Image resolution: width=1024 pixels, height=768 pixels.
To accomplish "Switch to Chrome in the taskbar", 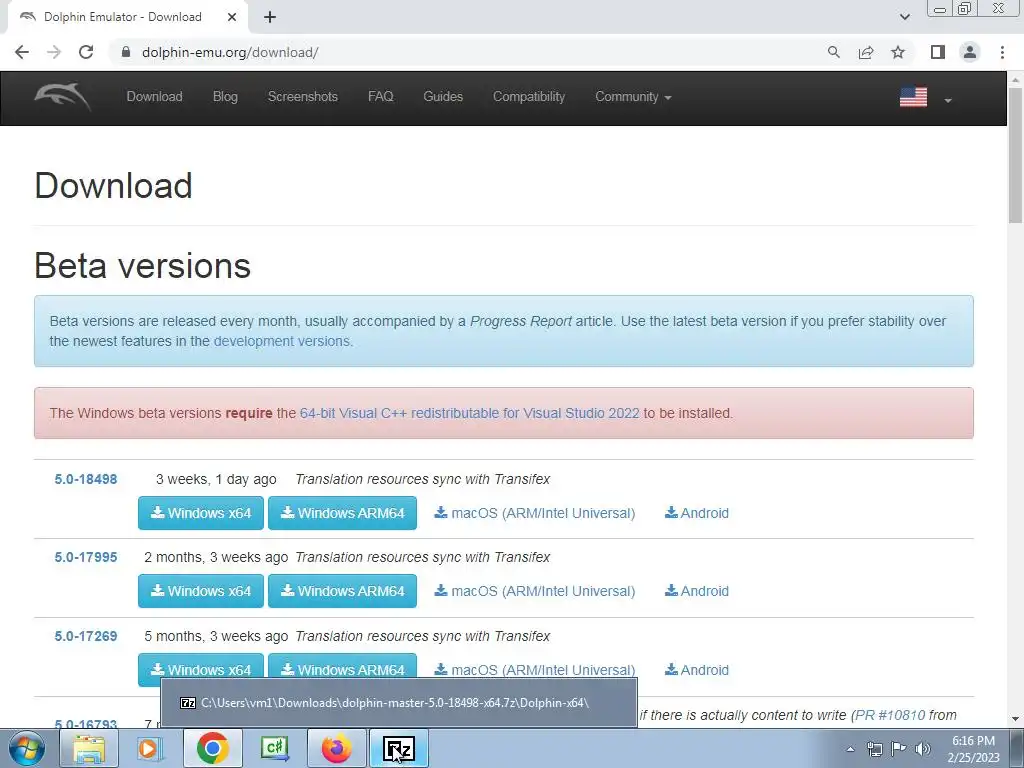I will pyautogui.click(x=212, y=748).
